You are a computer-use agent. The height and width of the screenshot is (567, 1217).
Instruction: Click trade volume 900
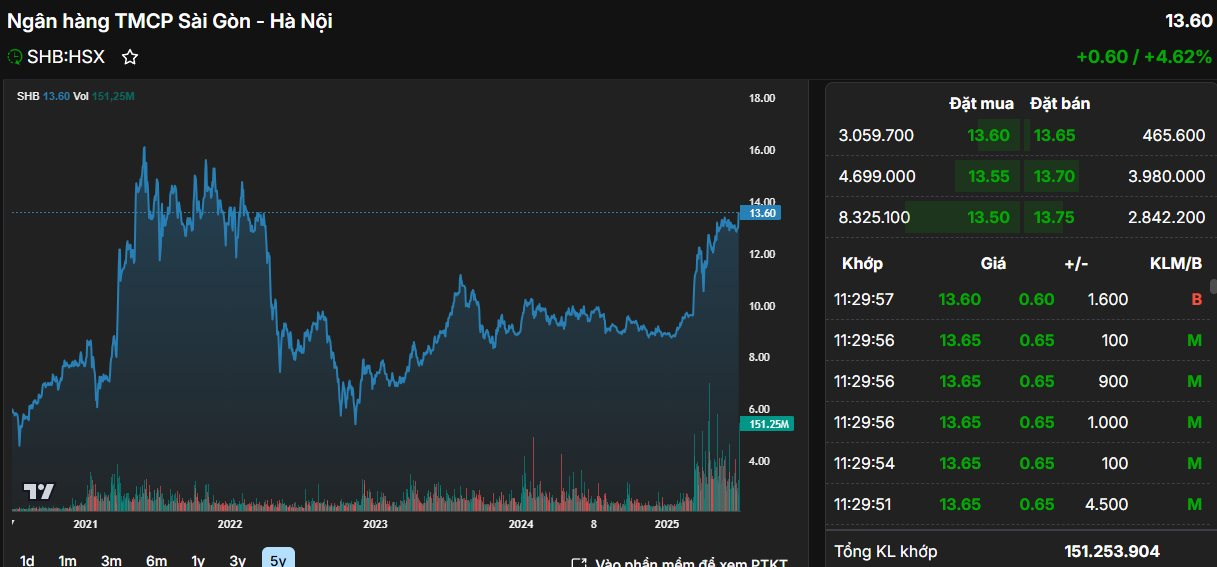(1114, 381)
